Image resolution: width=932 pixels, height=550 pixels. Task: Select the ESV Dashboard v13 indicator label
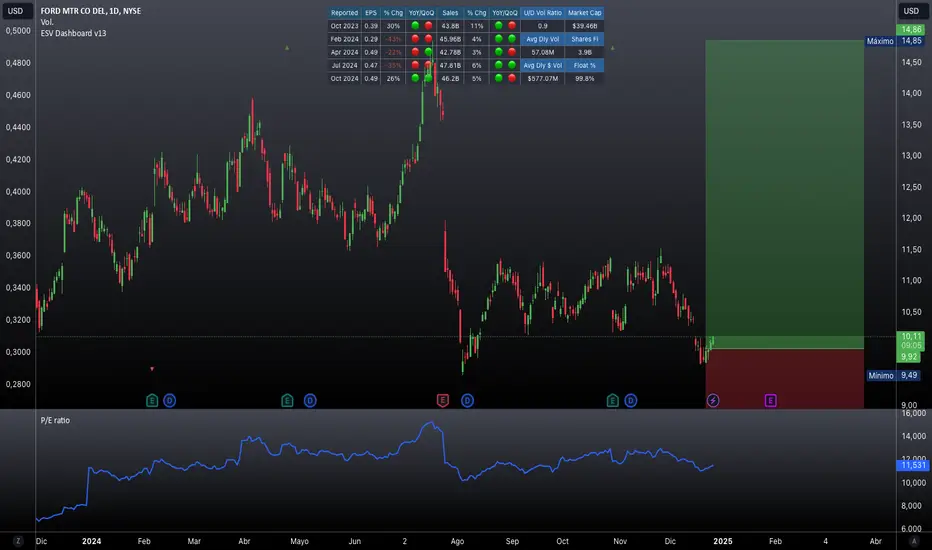point(71,33)
